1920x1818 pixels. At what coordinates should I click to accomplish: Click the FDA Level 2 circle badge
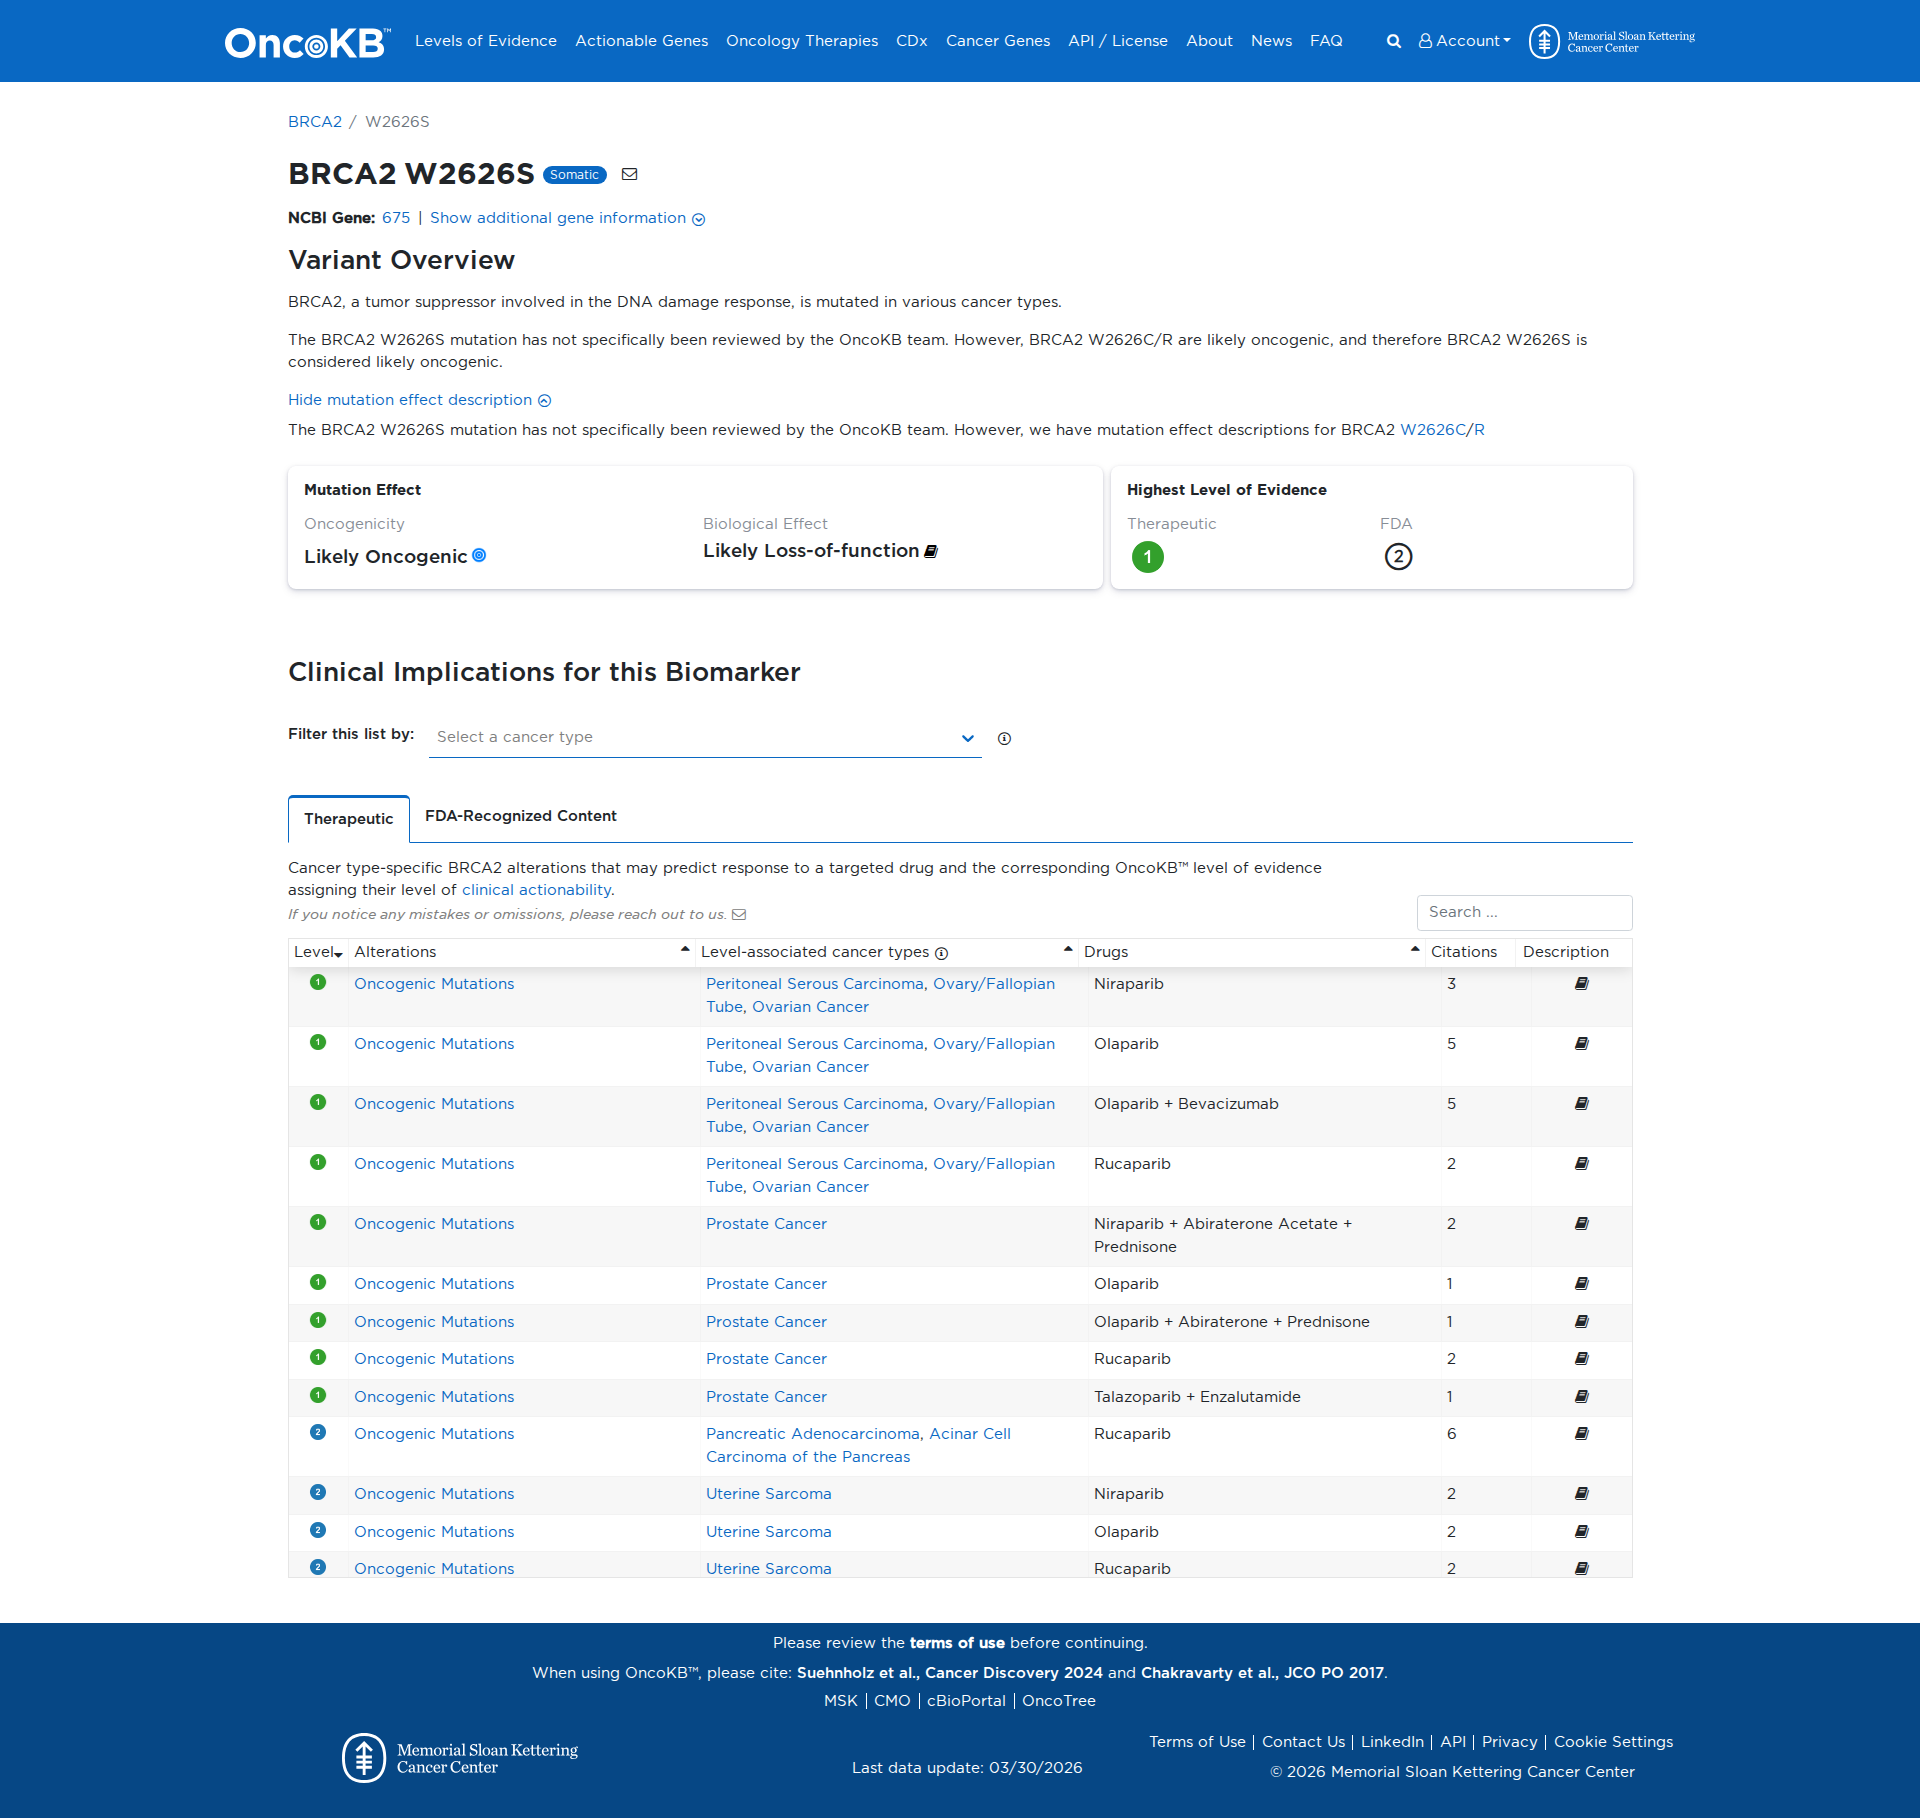[x=1398, y=557]
